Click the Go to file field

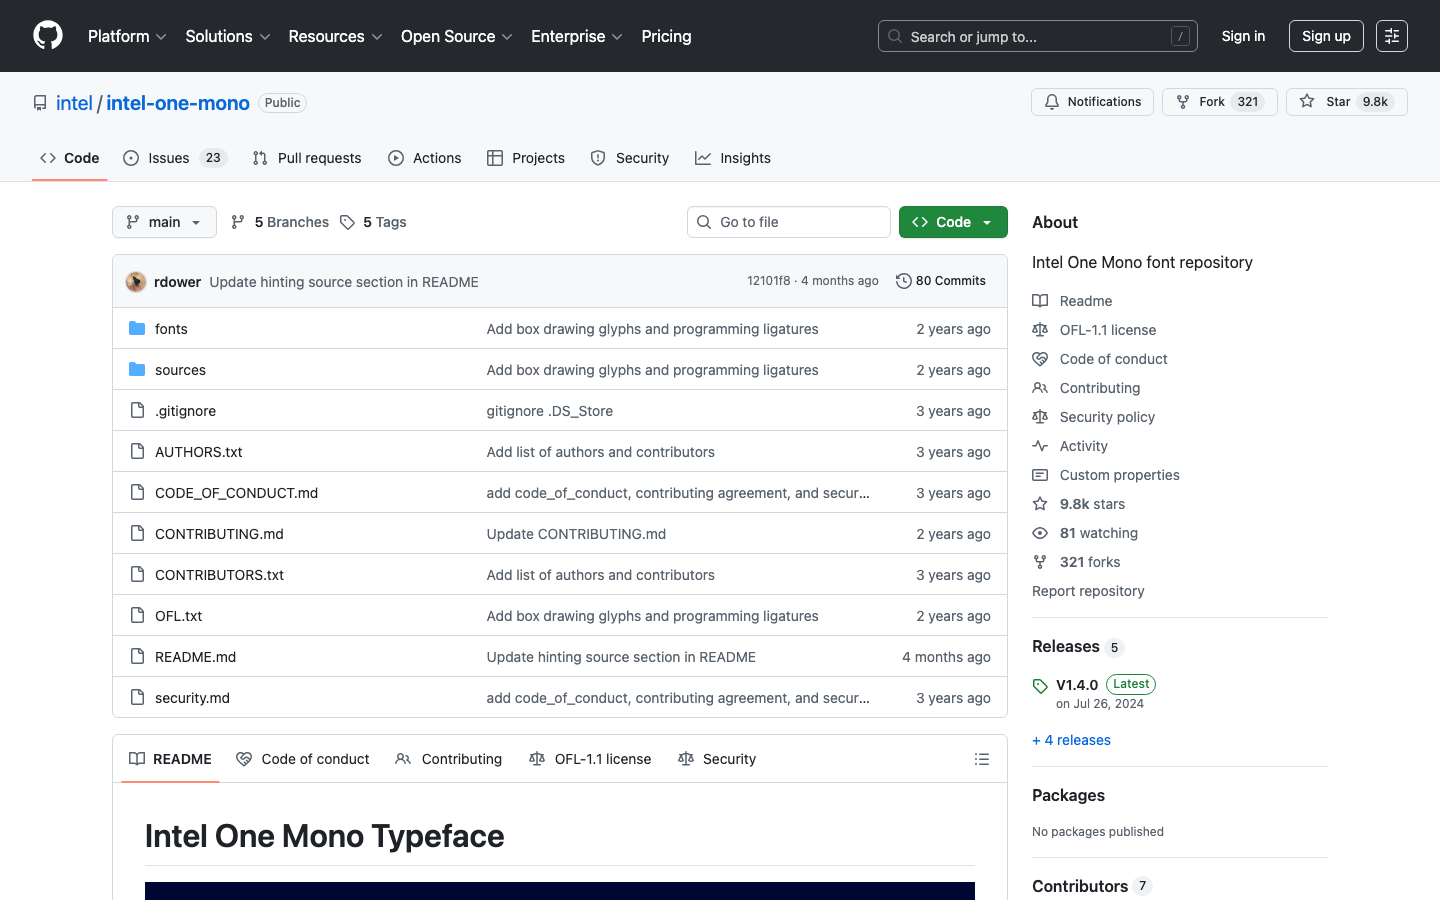tap(789, 222)
